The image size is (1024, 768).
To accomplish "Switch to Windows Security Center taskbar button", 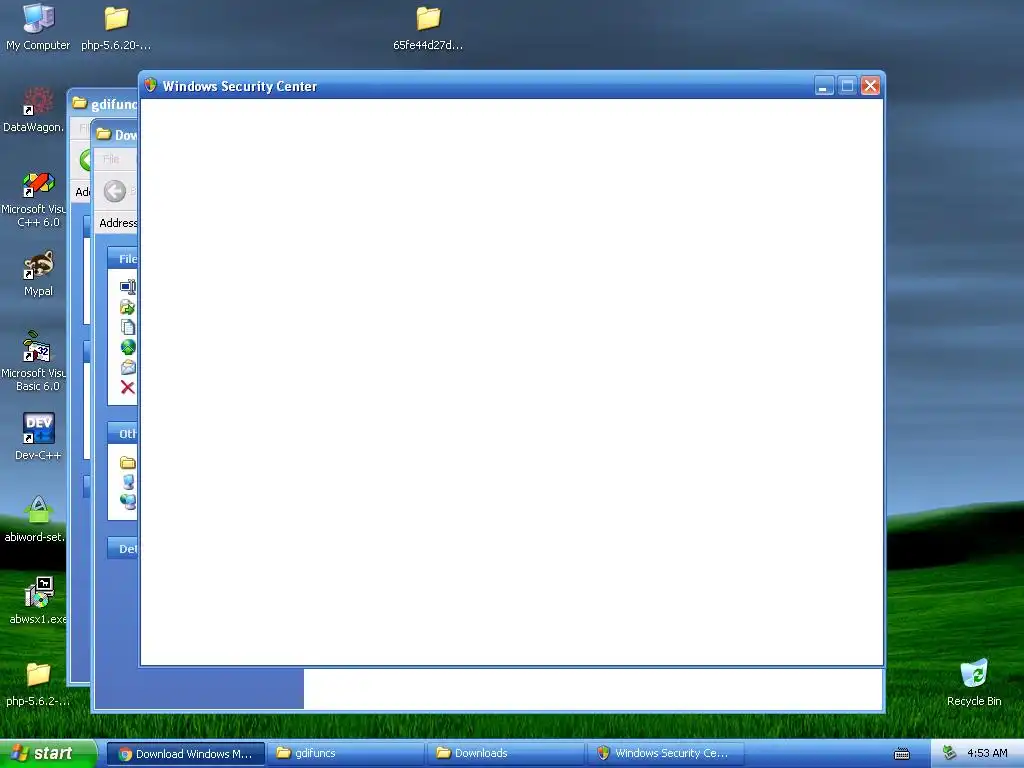I will 665,754.
